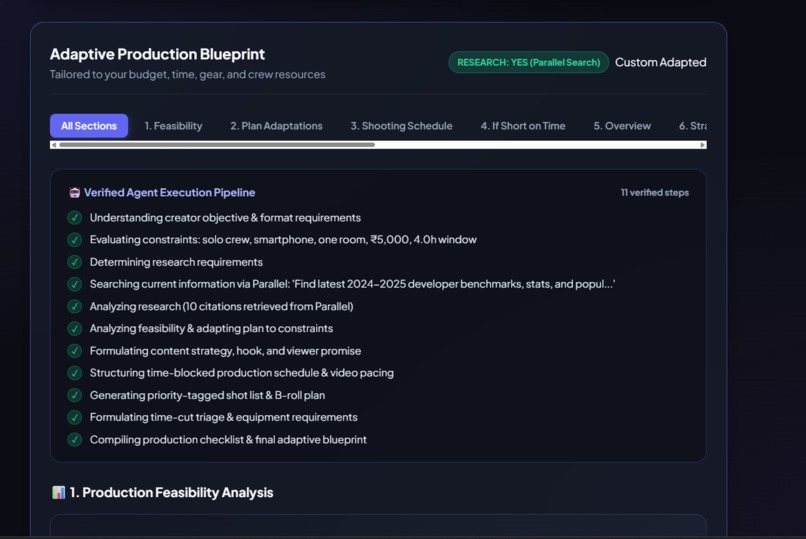The height and width of the screenshot is (539, 806).
Task: Click checkmark for Structuring time-blocked schedule step
Action: tap(75, 373)
